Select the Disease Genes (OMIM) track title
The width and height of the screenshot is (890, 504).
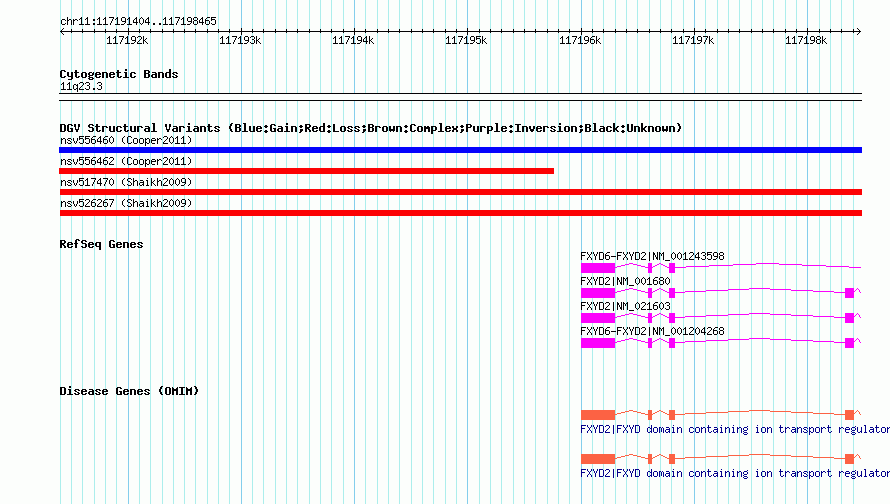click(129, 391)
